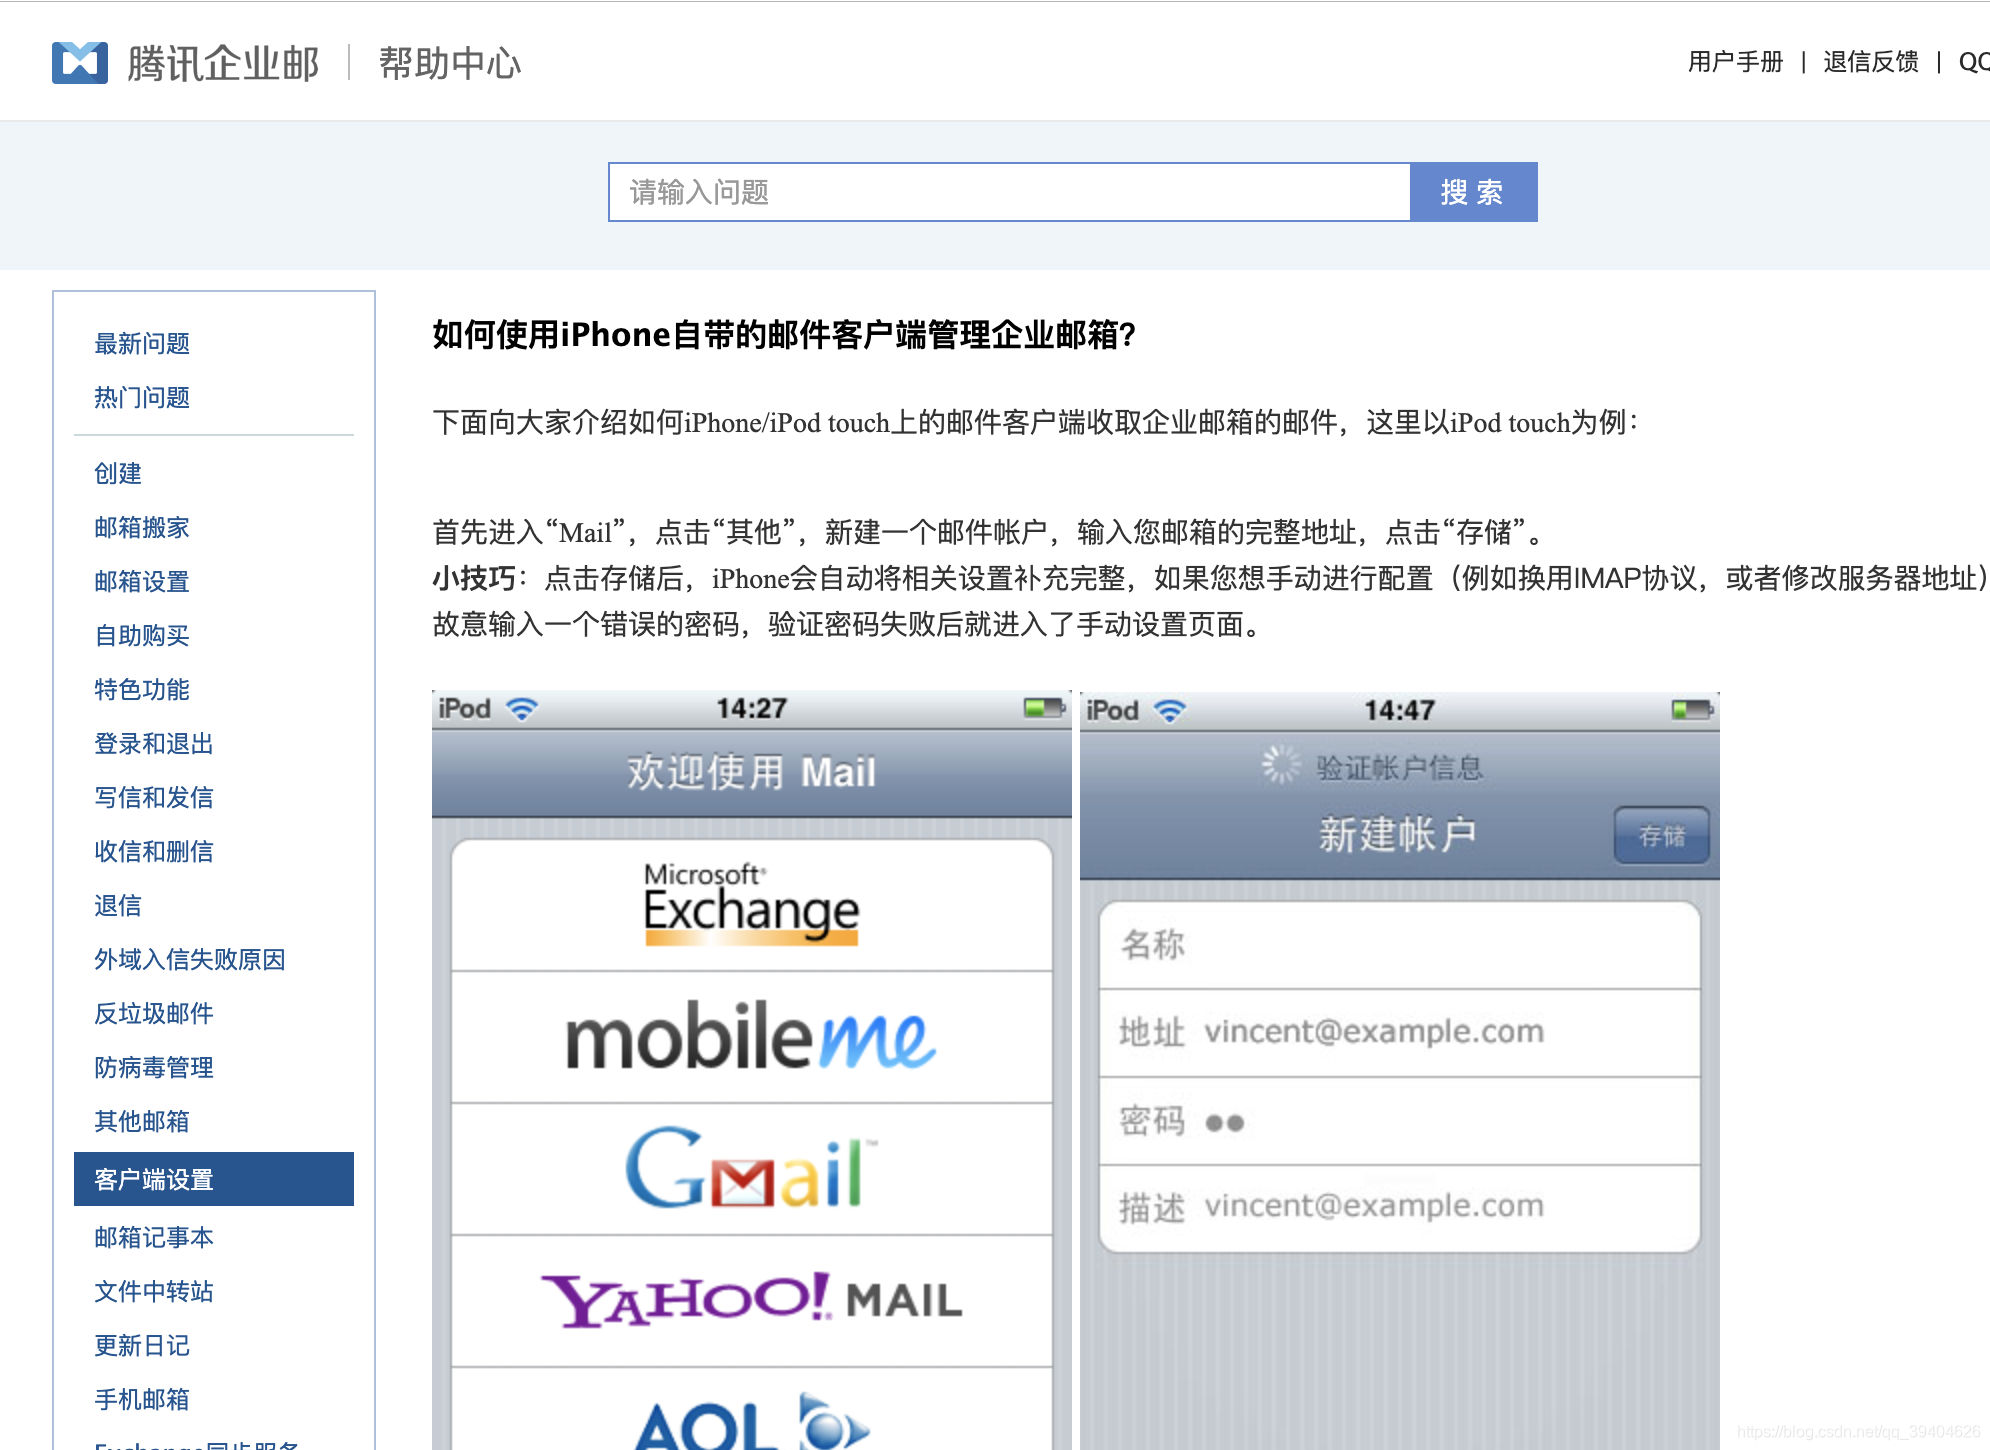The height and width of the screenshot is (1450, 1990).
Task: Click the Tencent Enterprise Mail logo icon
Action: click(80, 63)
